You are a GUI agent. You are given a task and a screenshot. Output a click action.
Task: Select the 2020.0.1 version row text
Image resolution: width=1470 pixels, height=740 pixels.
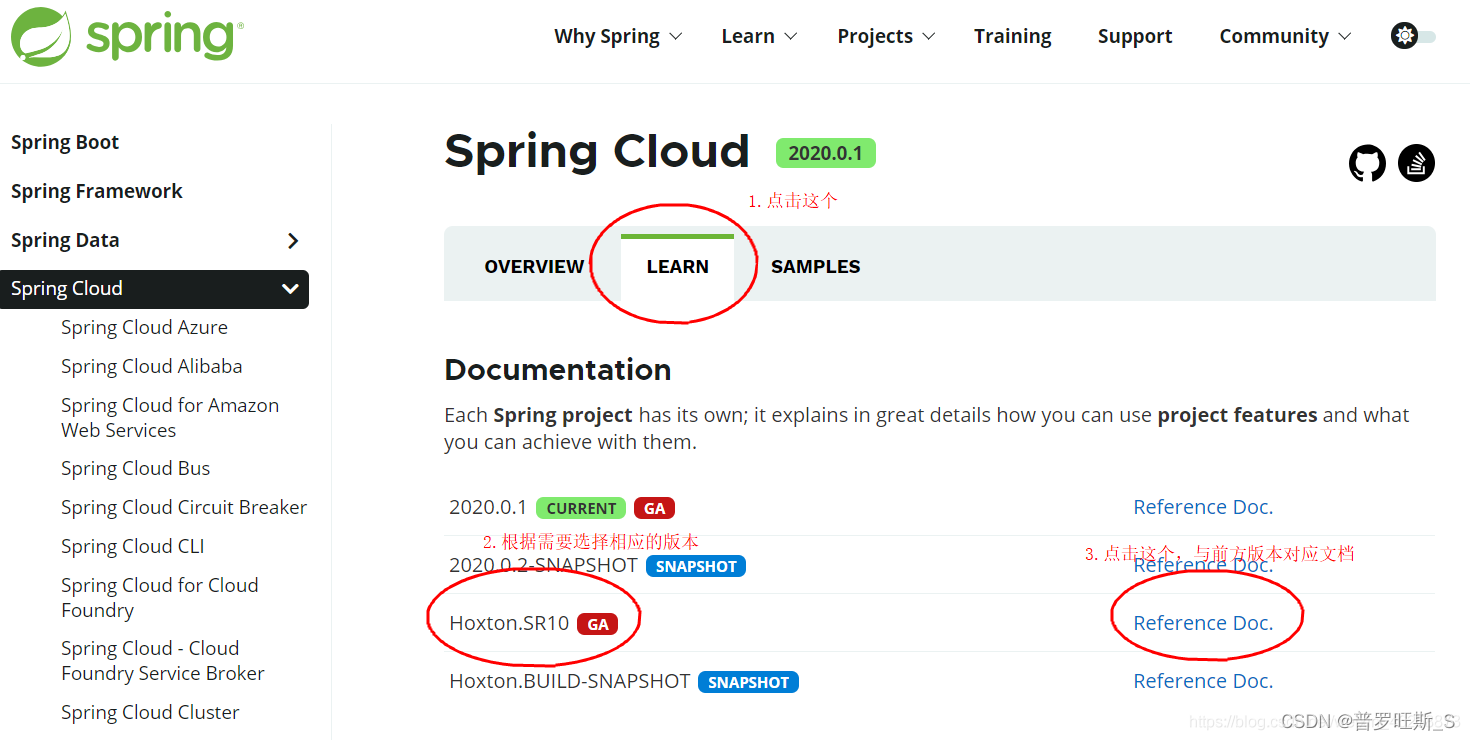[x=488, y=507]
